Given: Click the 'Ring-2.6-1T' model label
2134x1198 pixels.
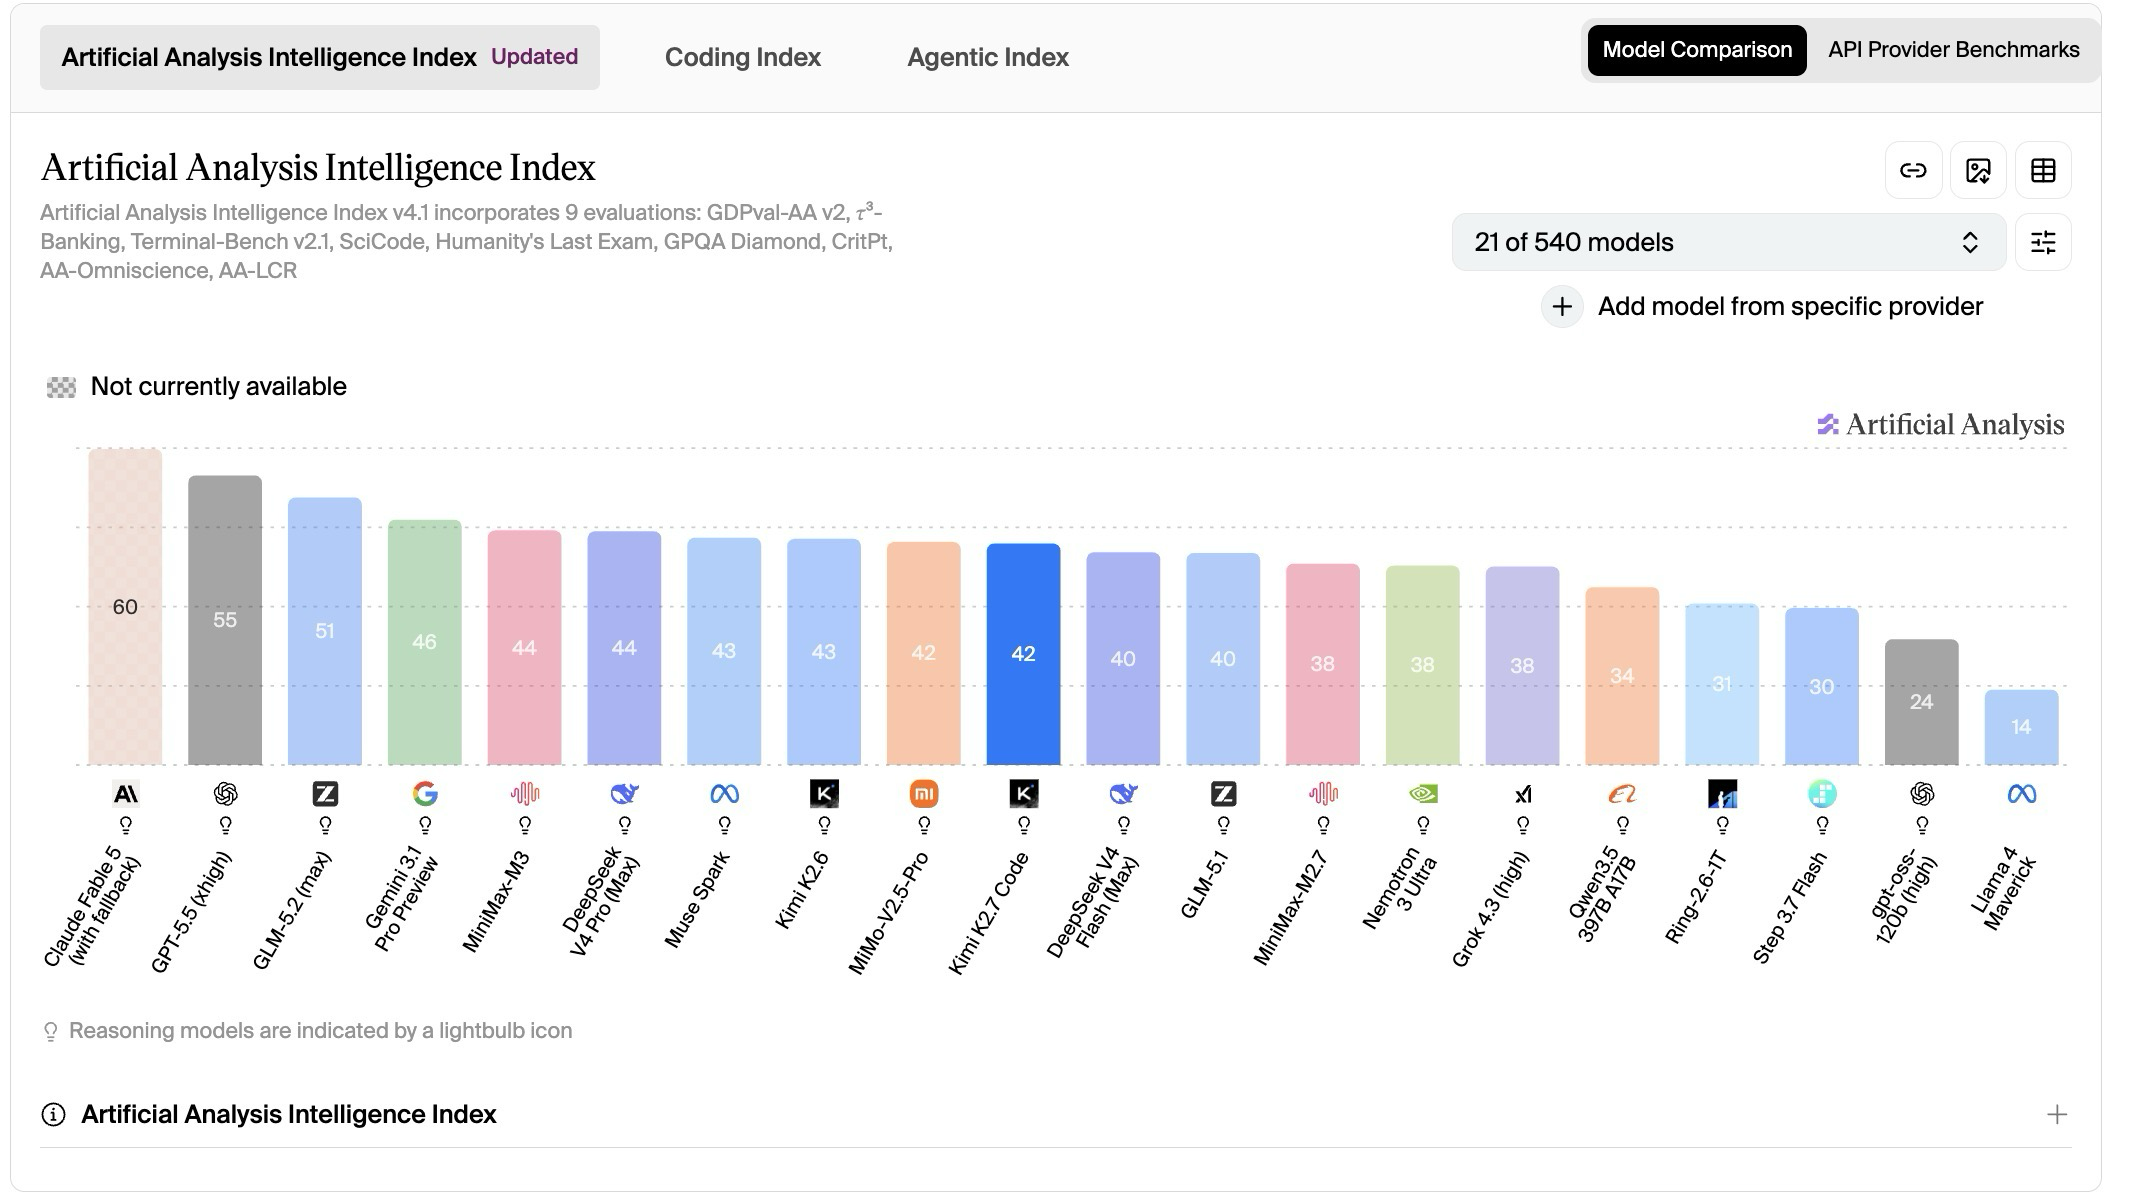Looking at the screenshot, I should click(1696, 897).
